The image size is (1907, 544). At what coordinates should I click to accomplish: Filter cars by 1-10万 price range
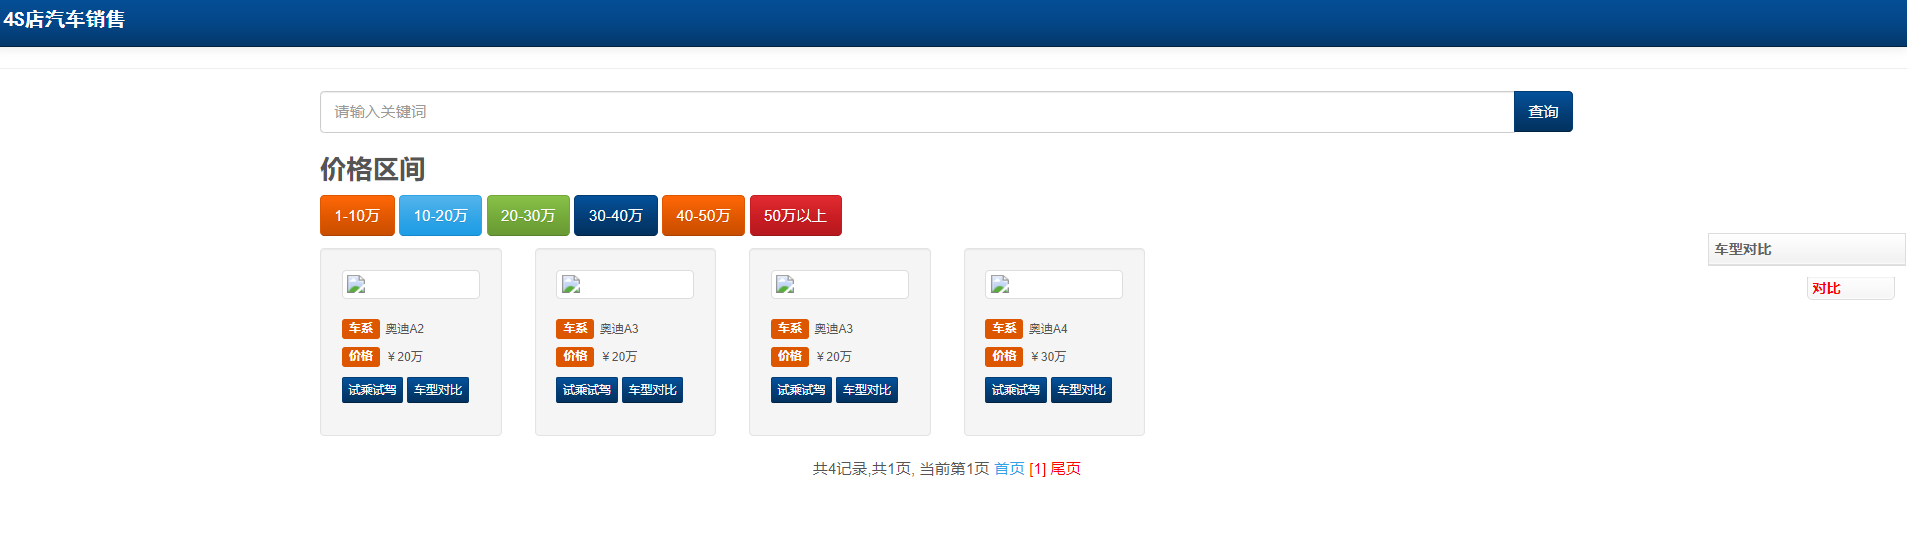coord(357,216)
